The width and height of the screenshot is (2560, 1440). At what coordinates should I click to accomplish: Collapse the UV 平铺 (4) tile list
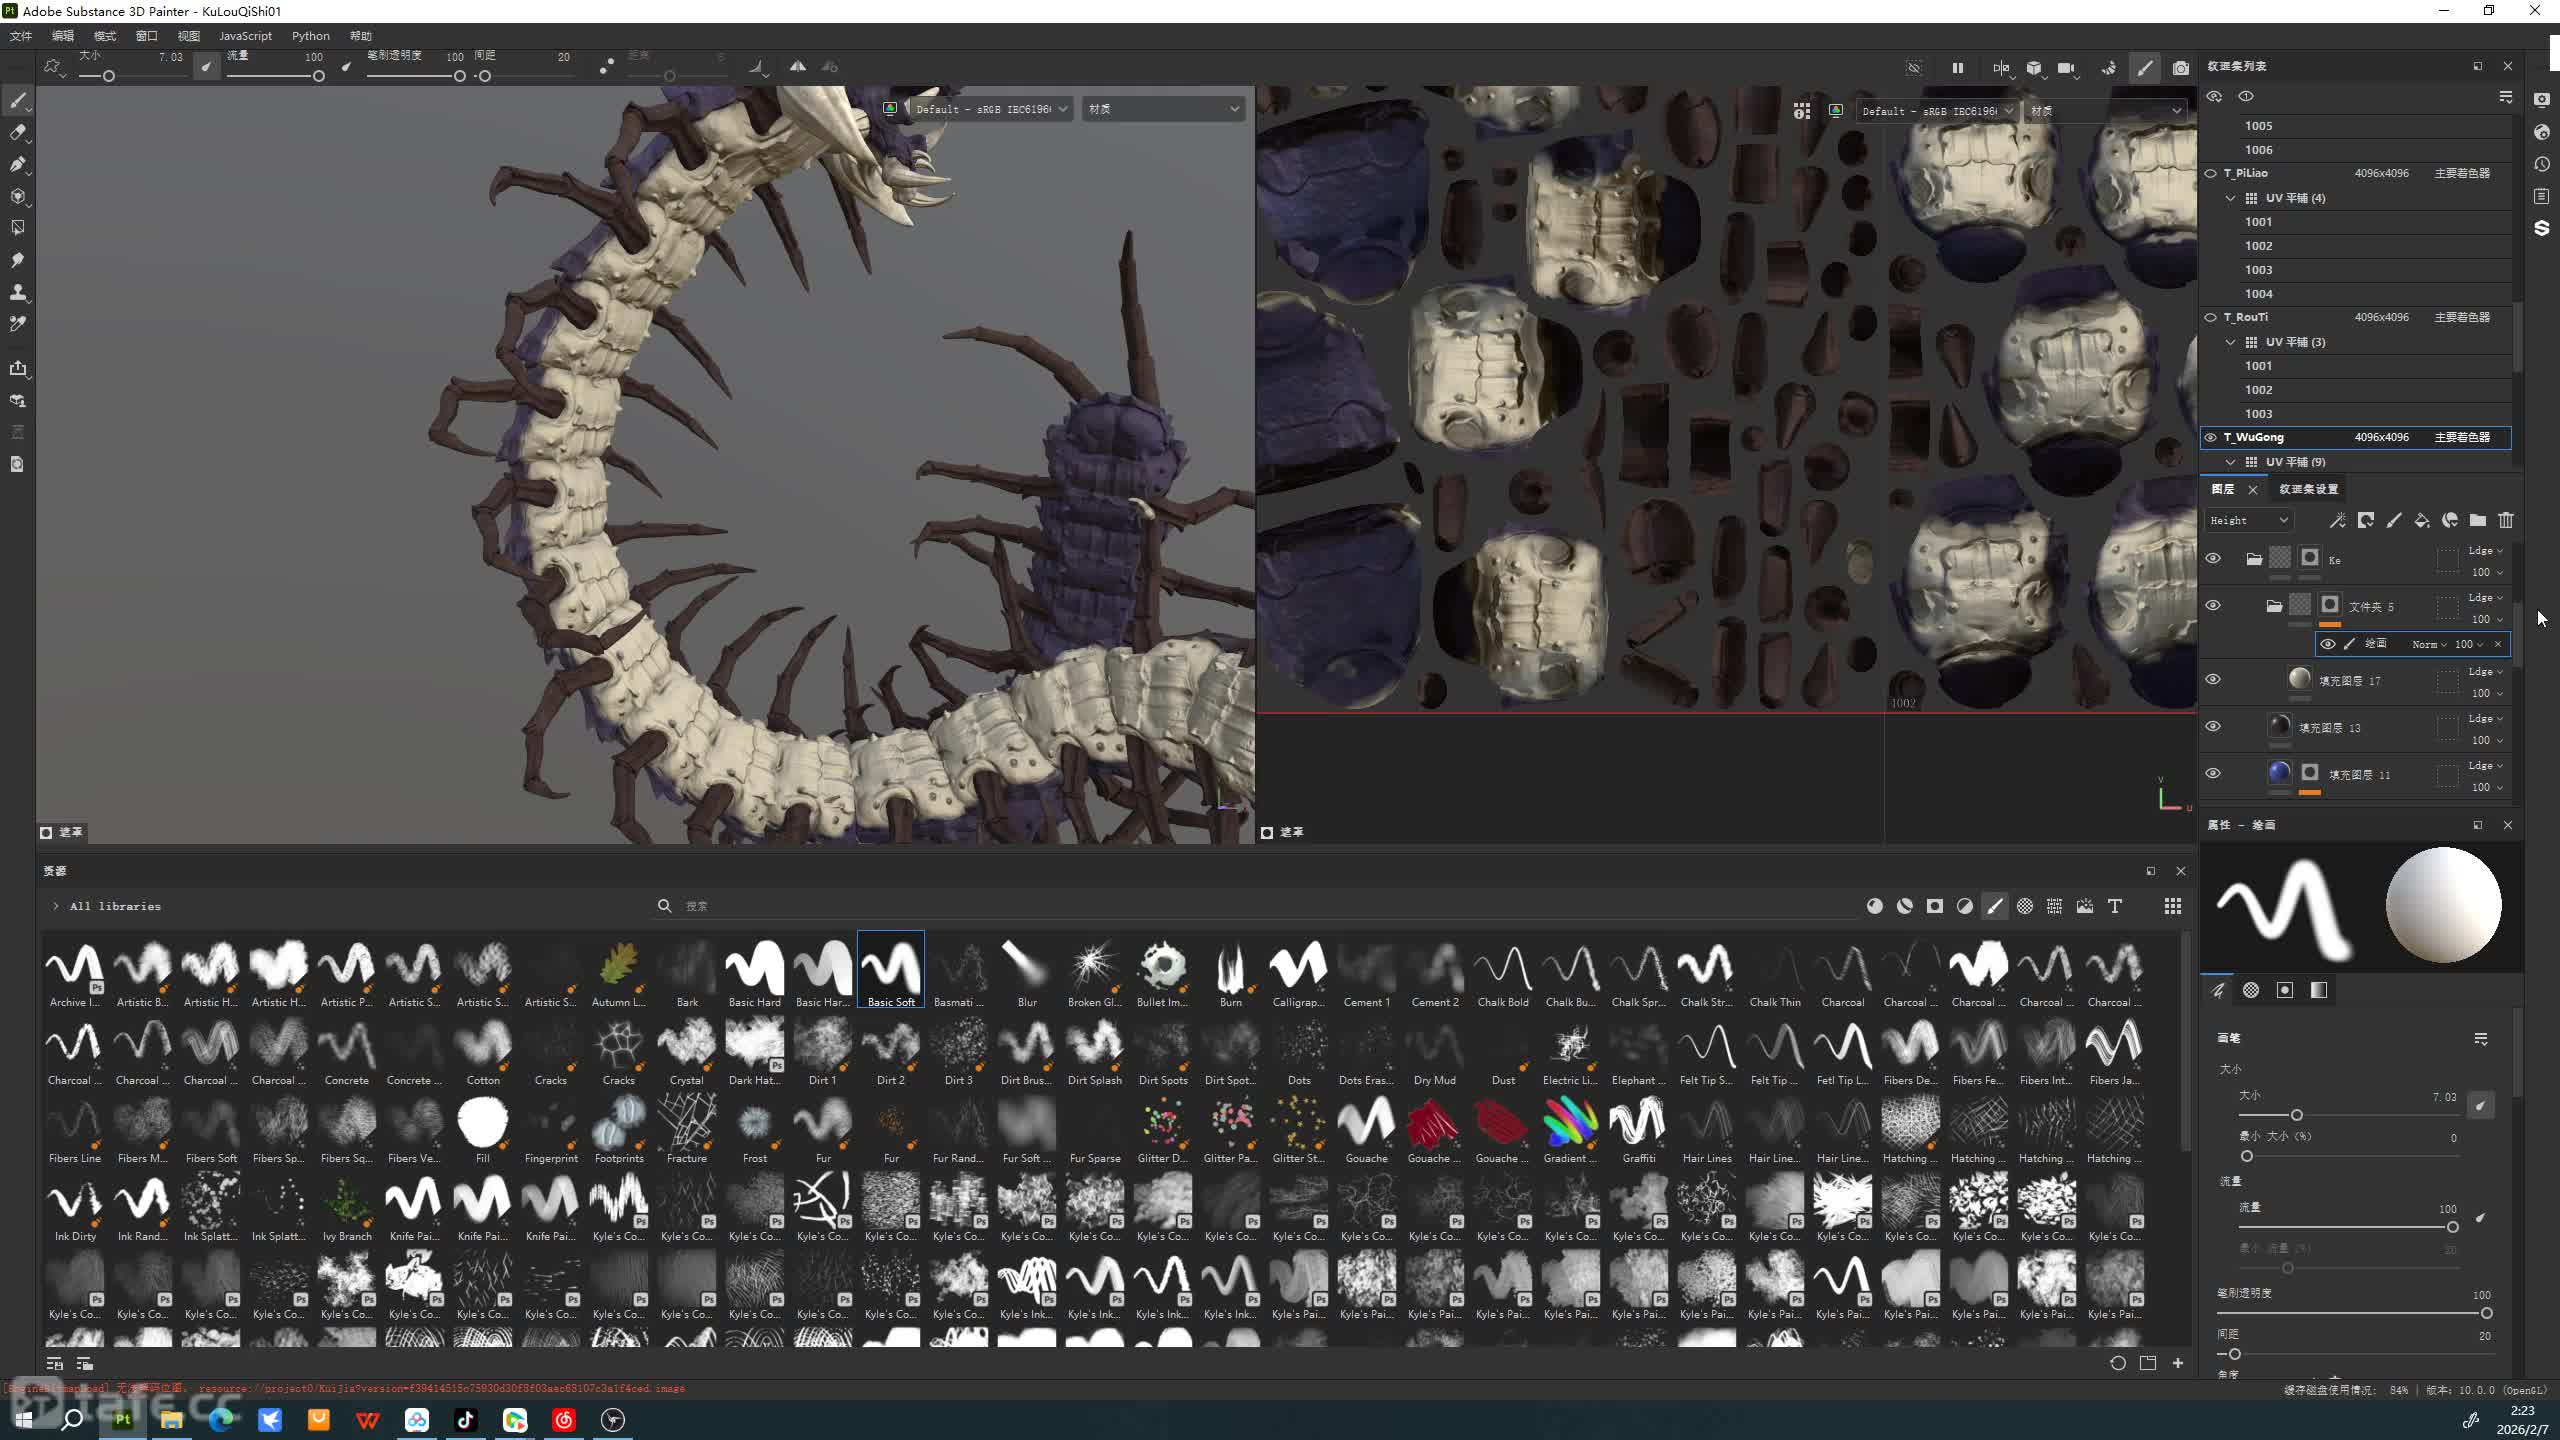tap(2230, 198)
